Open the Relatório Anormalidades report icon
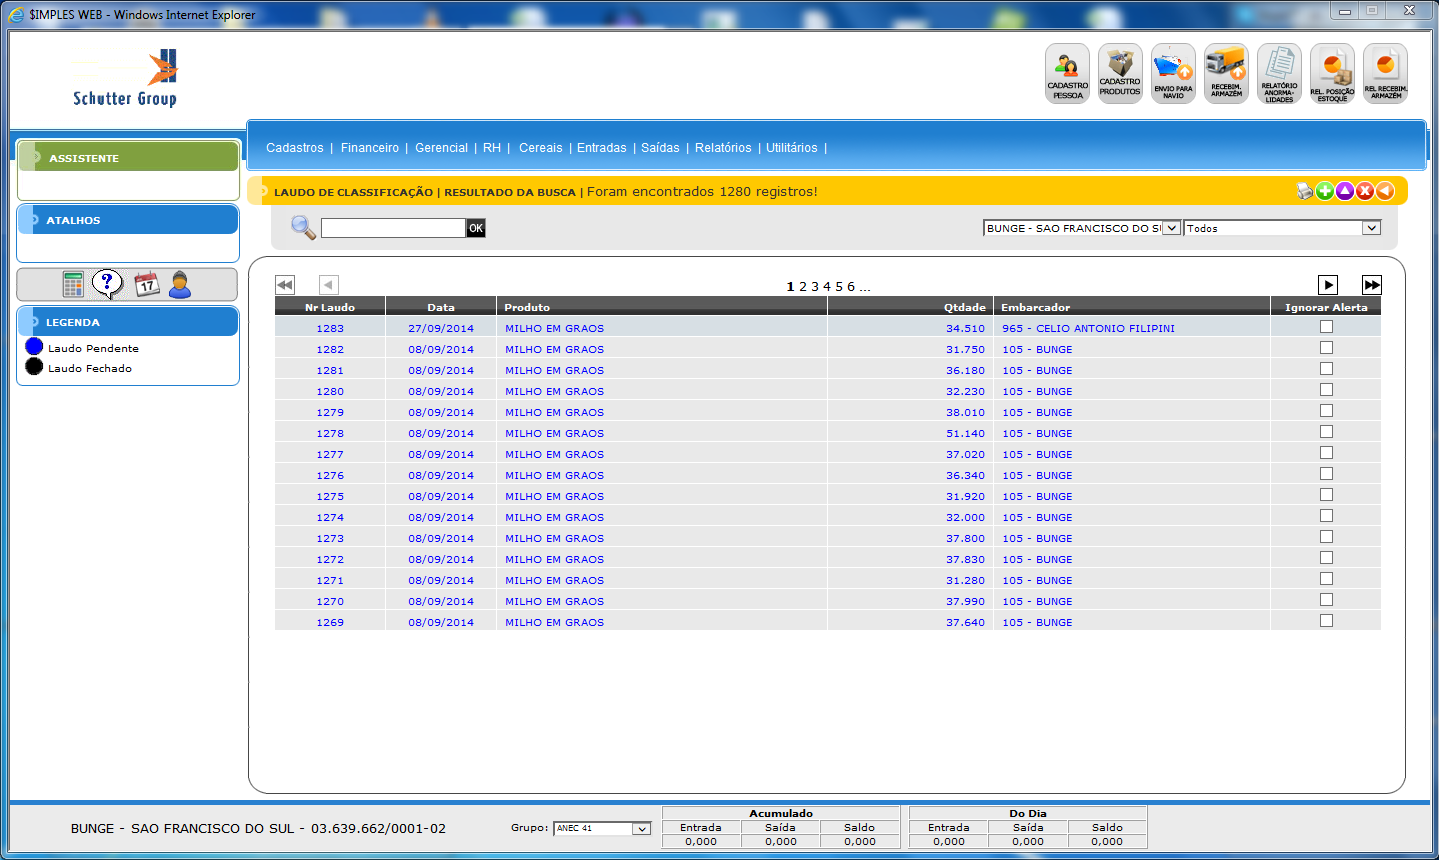This screenshot has width=1439, height=860. tap(1279, 73)
